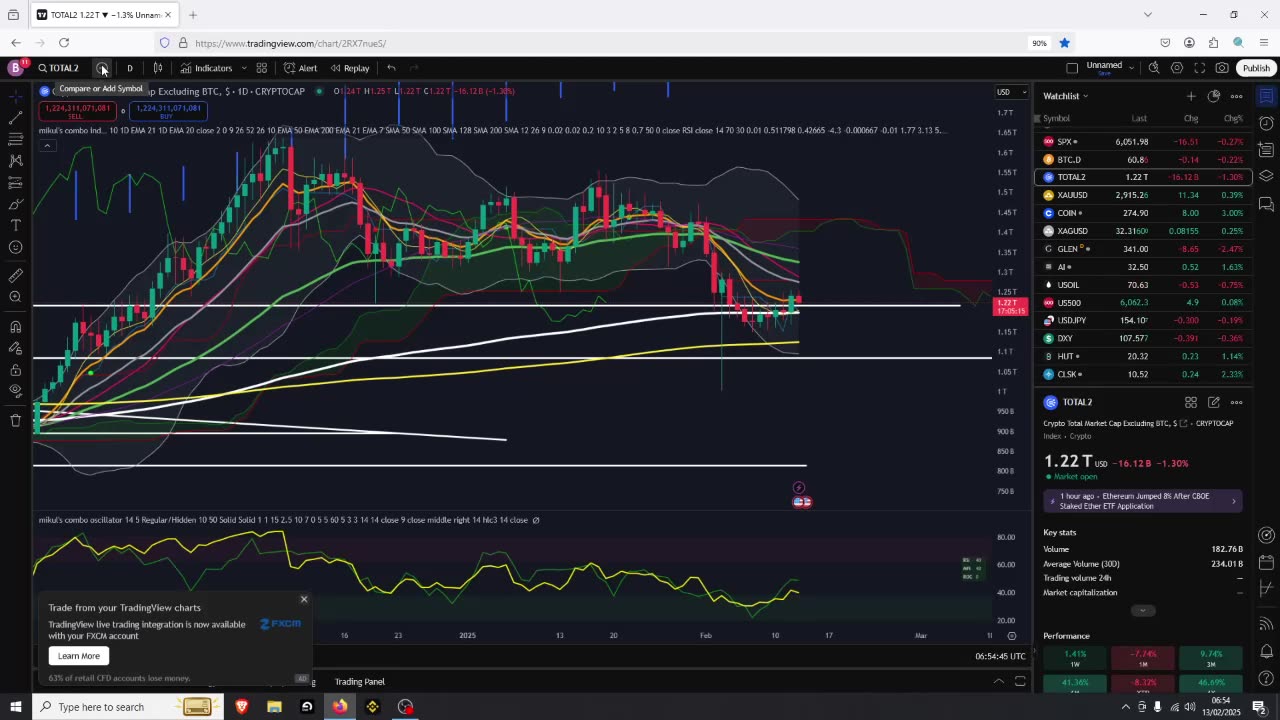Image resolution: width=1280 pixels, height=720 pixels.
Task: Select the crosshair cursor tool
Action: 15,96
